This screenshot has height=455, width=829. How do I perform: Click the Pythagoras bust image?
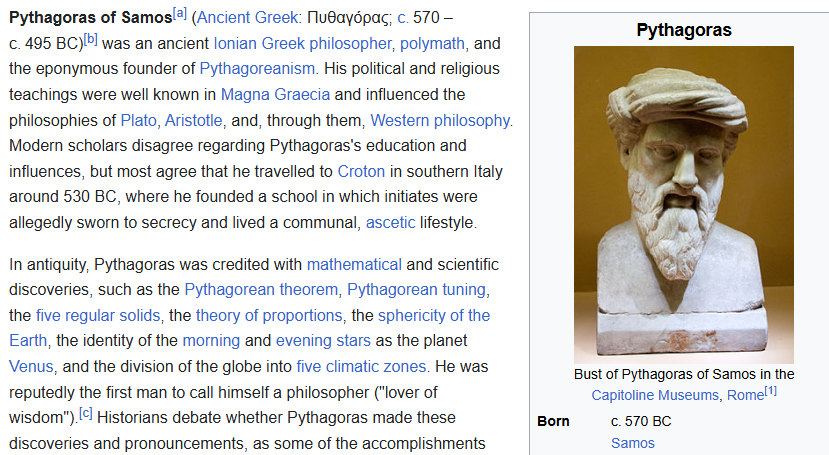tap(684, 205)
